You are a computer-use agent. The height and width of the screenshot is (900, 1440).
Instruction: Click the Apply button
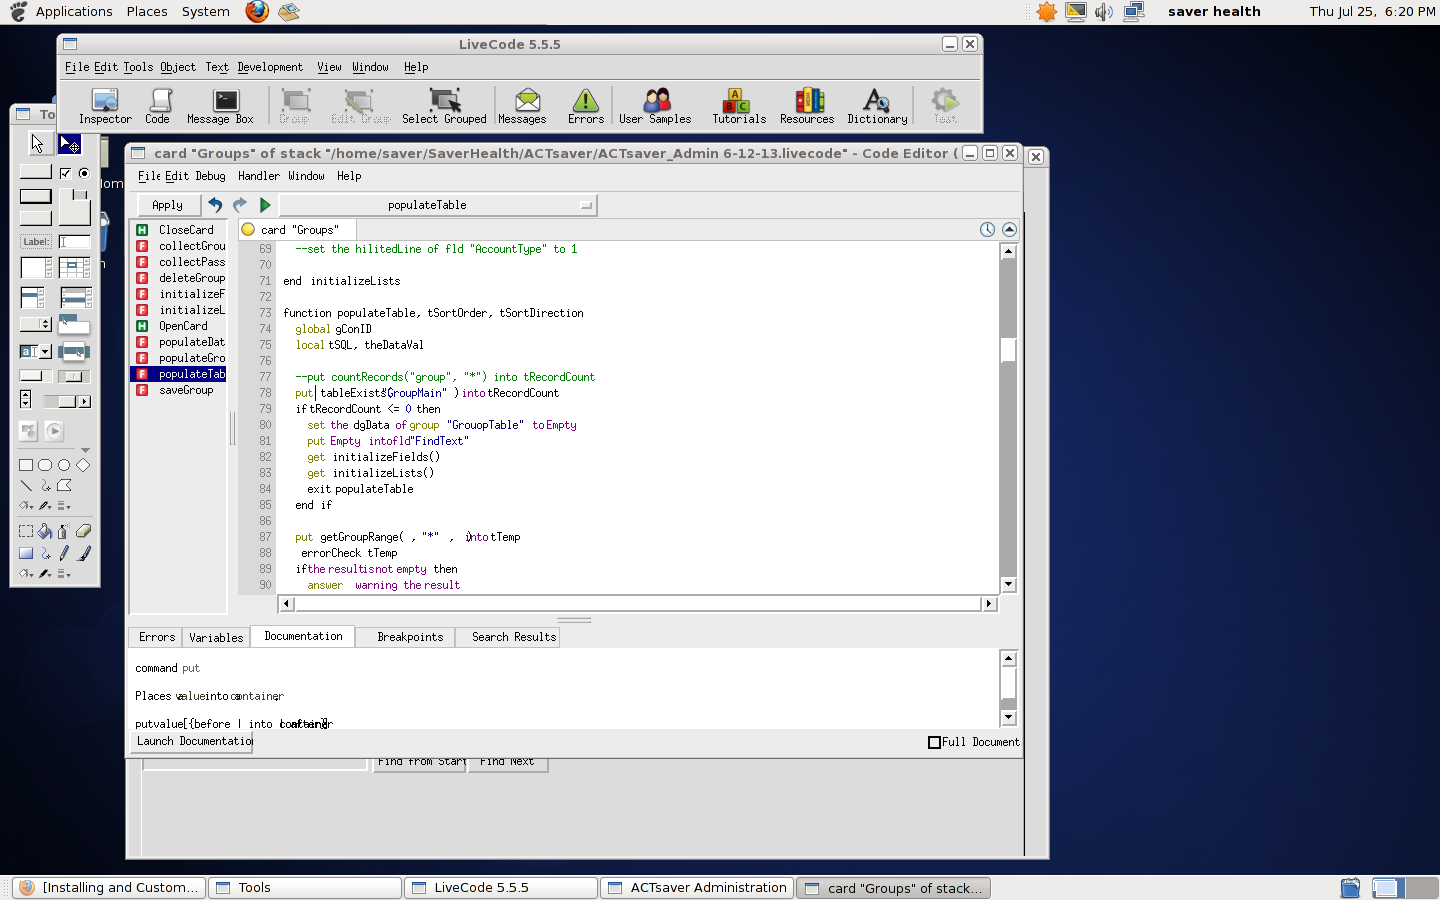point(167,205)
